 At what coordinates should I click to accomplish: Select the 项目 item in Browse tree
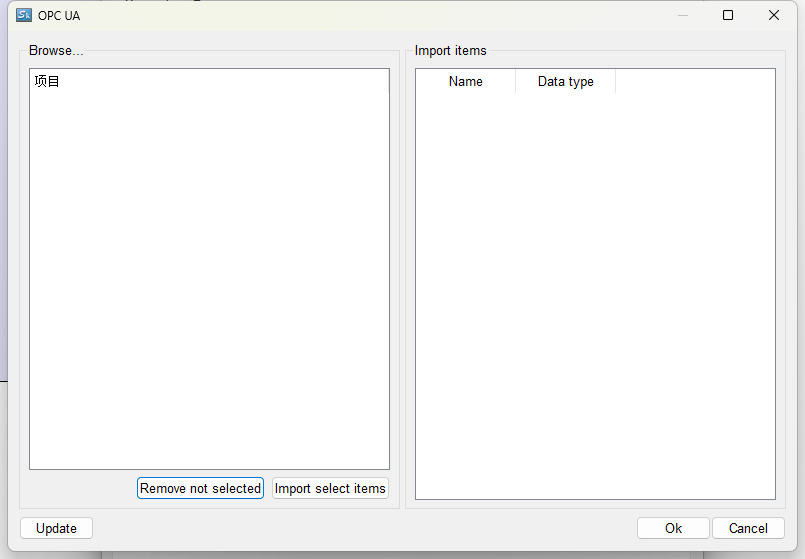pyautogui.click(x=47, y=81)
